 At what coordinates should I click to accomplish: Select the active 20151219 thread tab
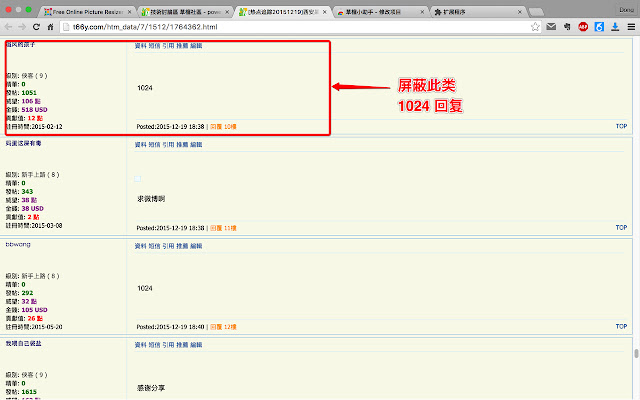[282, 12]
